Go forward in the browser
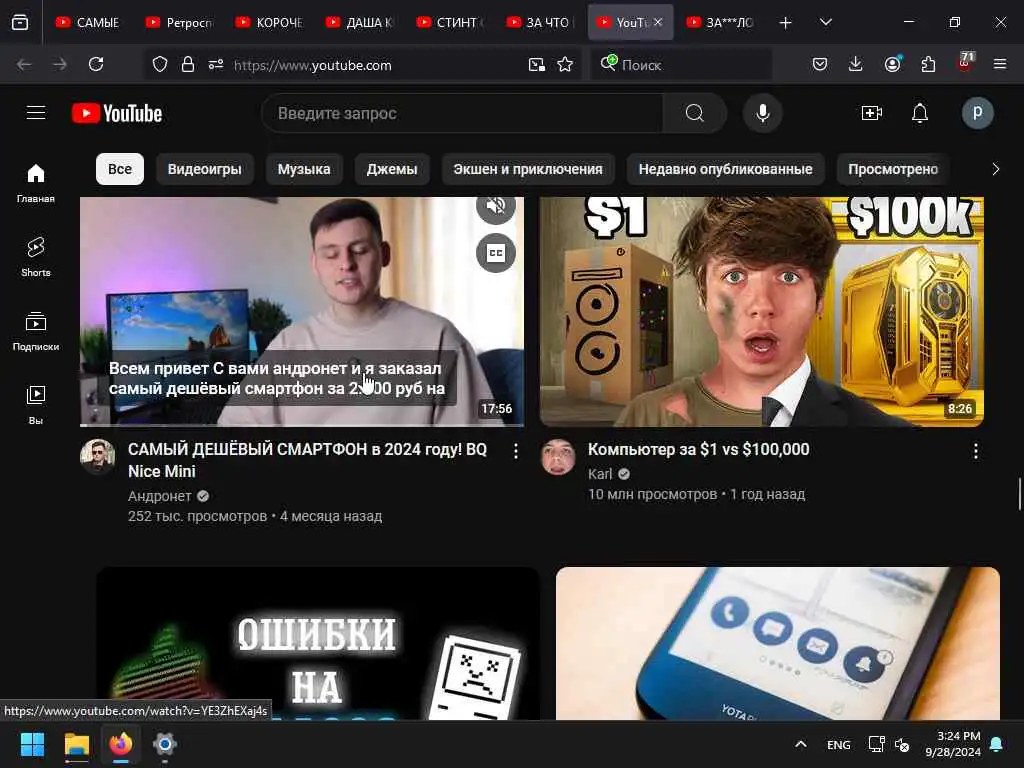 click(59, 64)
